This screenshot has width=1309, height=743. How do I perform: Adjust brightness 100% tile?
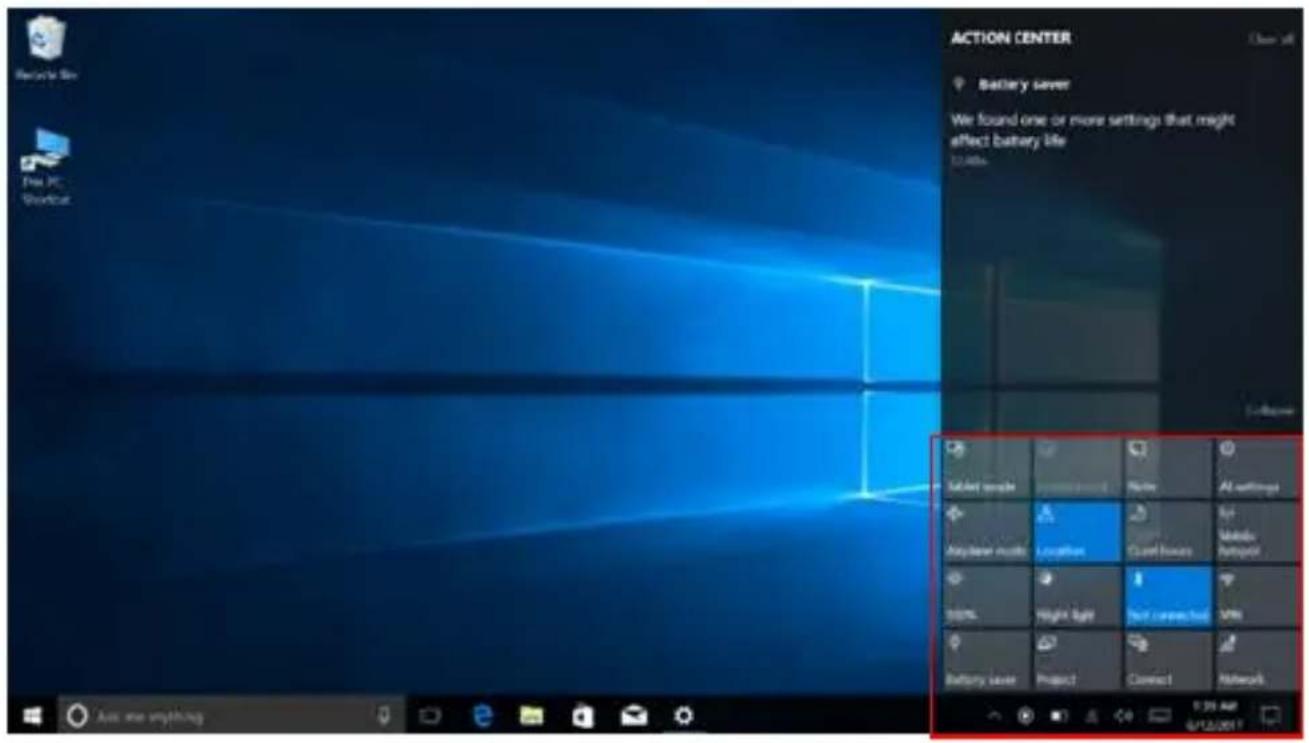pos(986,597)
